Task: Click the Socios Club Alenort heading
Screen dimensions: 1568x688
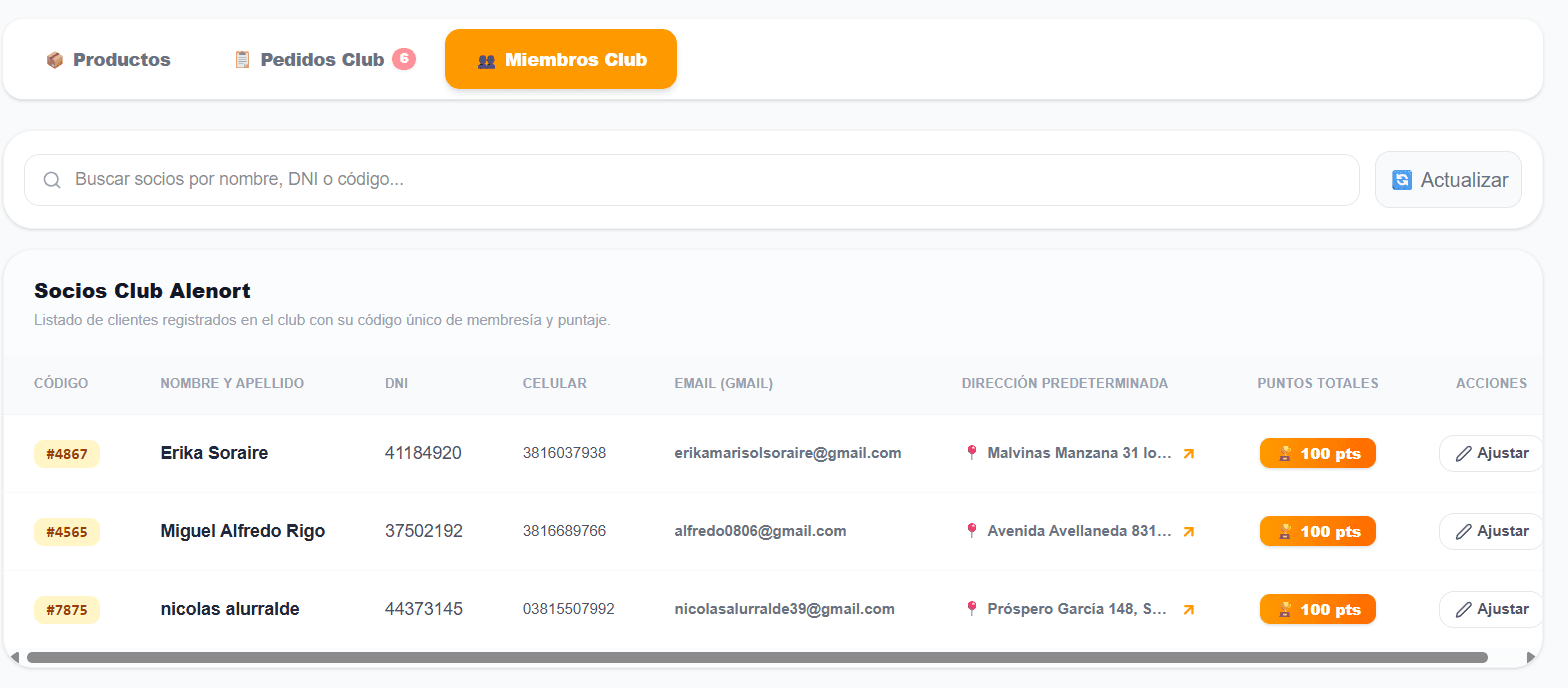Action: coord(142,291)
